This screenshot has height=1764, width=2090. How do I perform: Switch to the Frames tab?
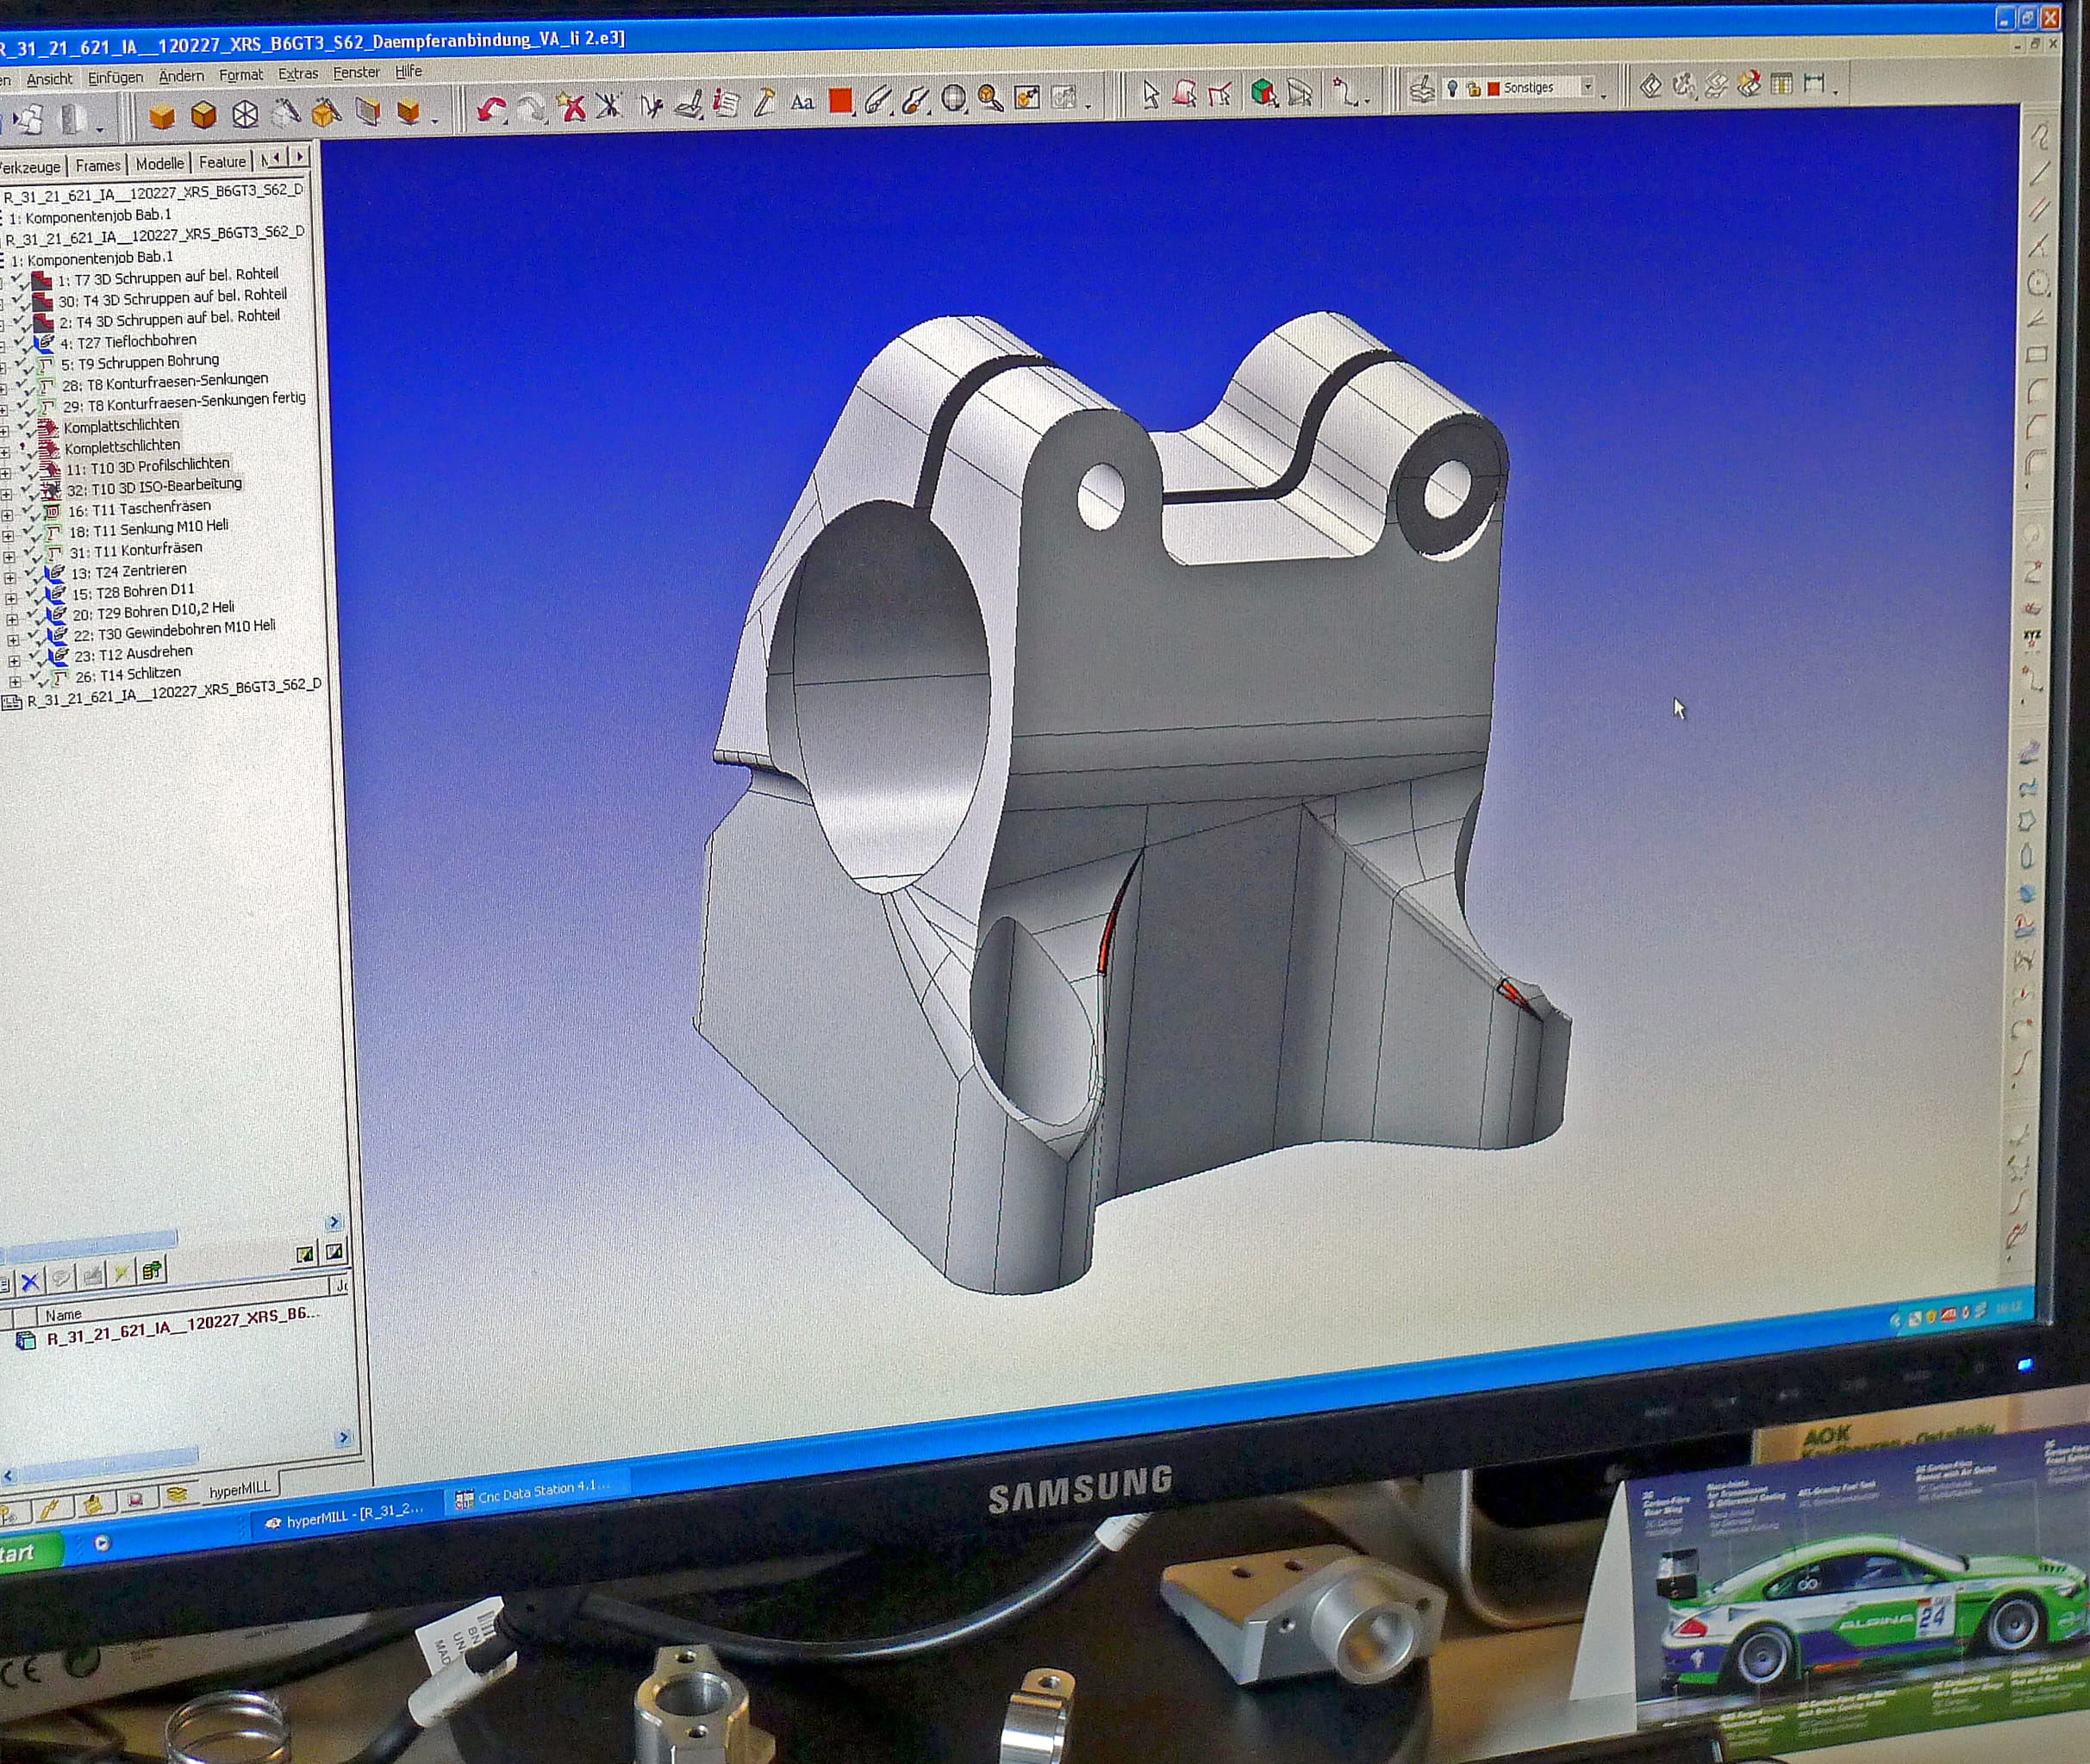(97, 165)
